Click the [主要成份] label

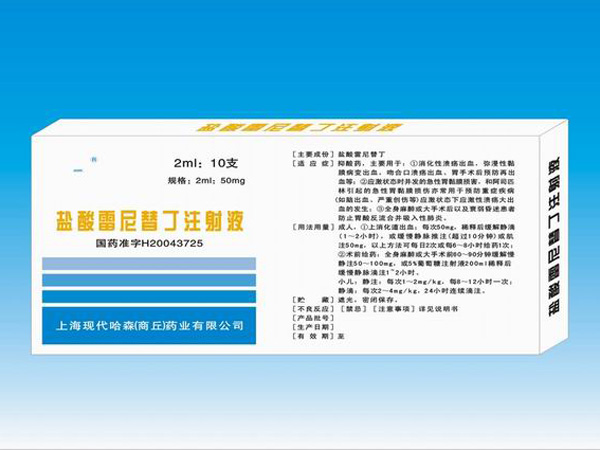click(313, 155)
